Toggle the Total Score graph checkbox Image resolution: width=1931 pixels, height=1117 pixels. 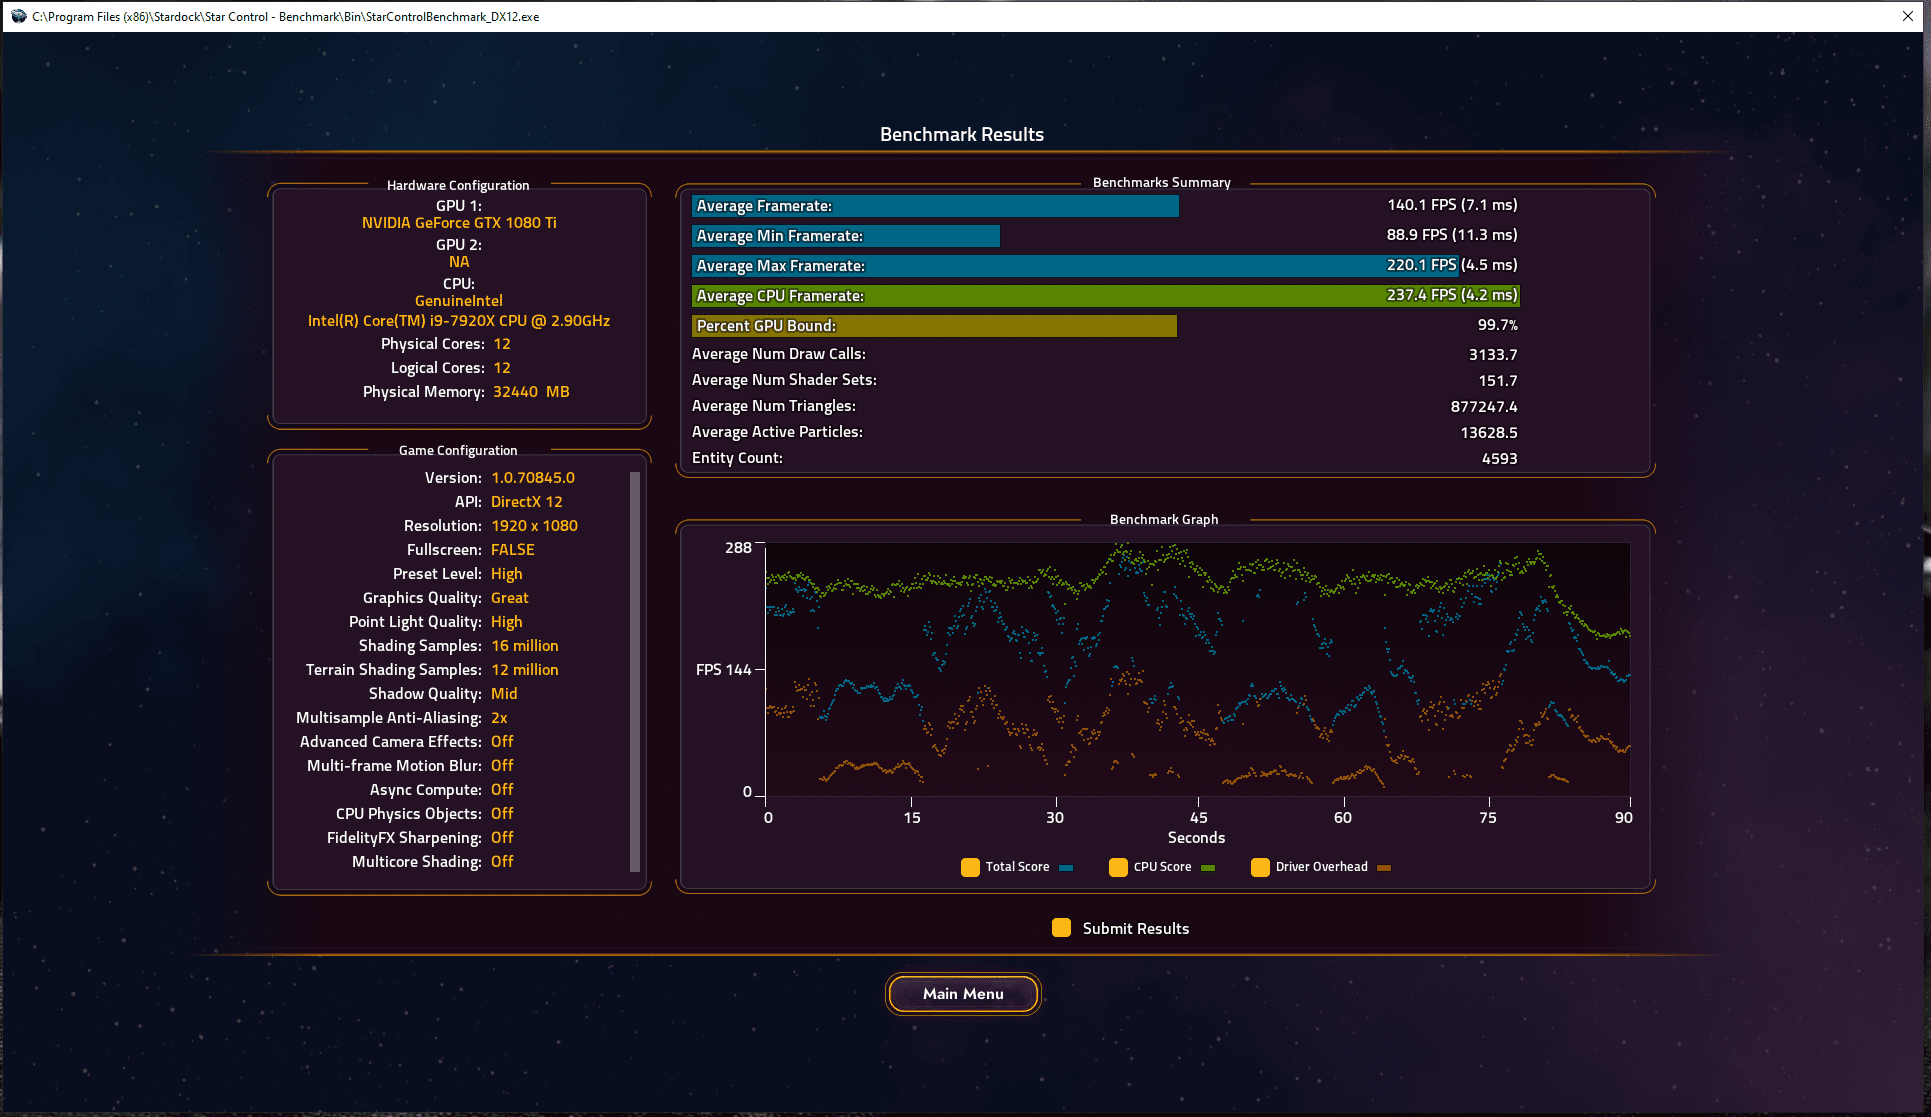pyautogui.click(x=970, y=867)
